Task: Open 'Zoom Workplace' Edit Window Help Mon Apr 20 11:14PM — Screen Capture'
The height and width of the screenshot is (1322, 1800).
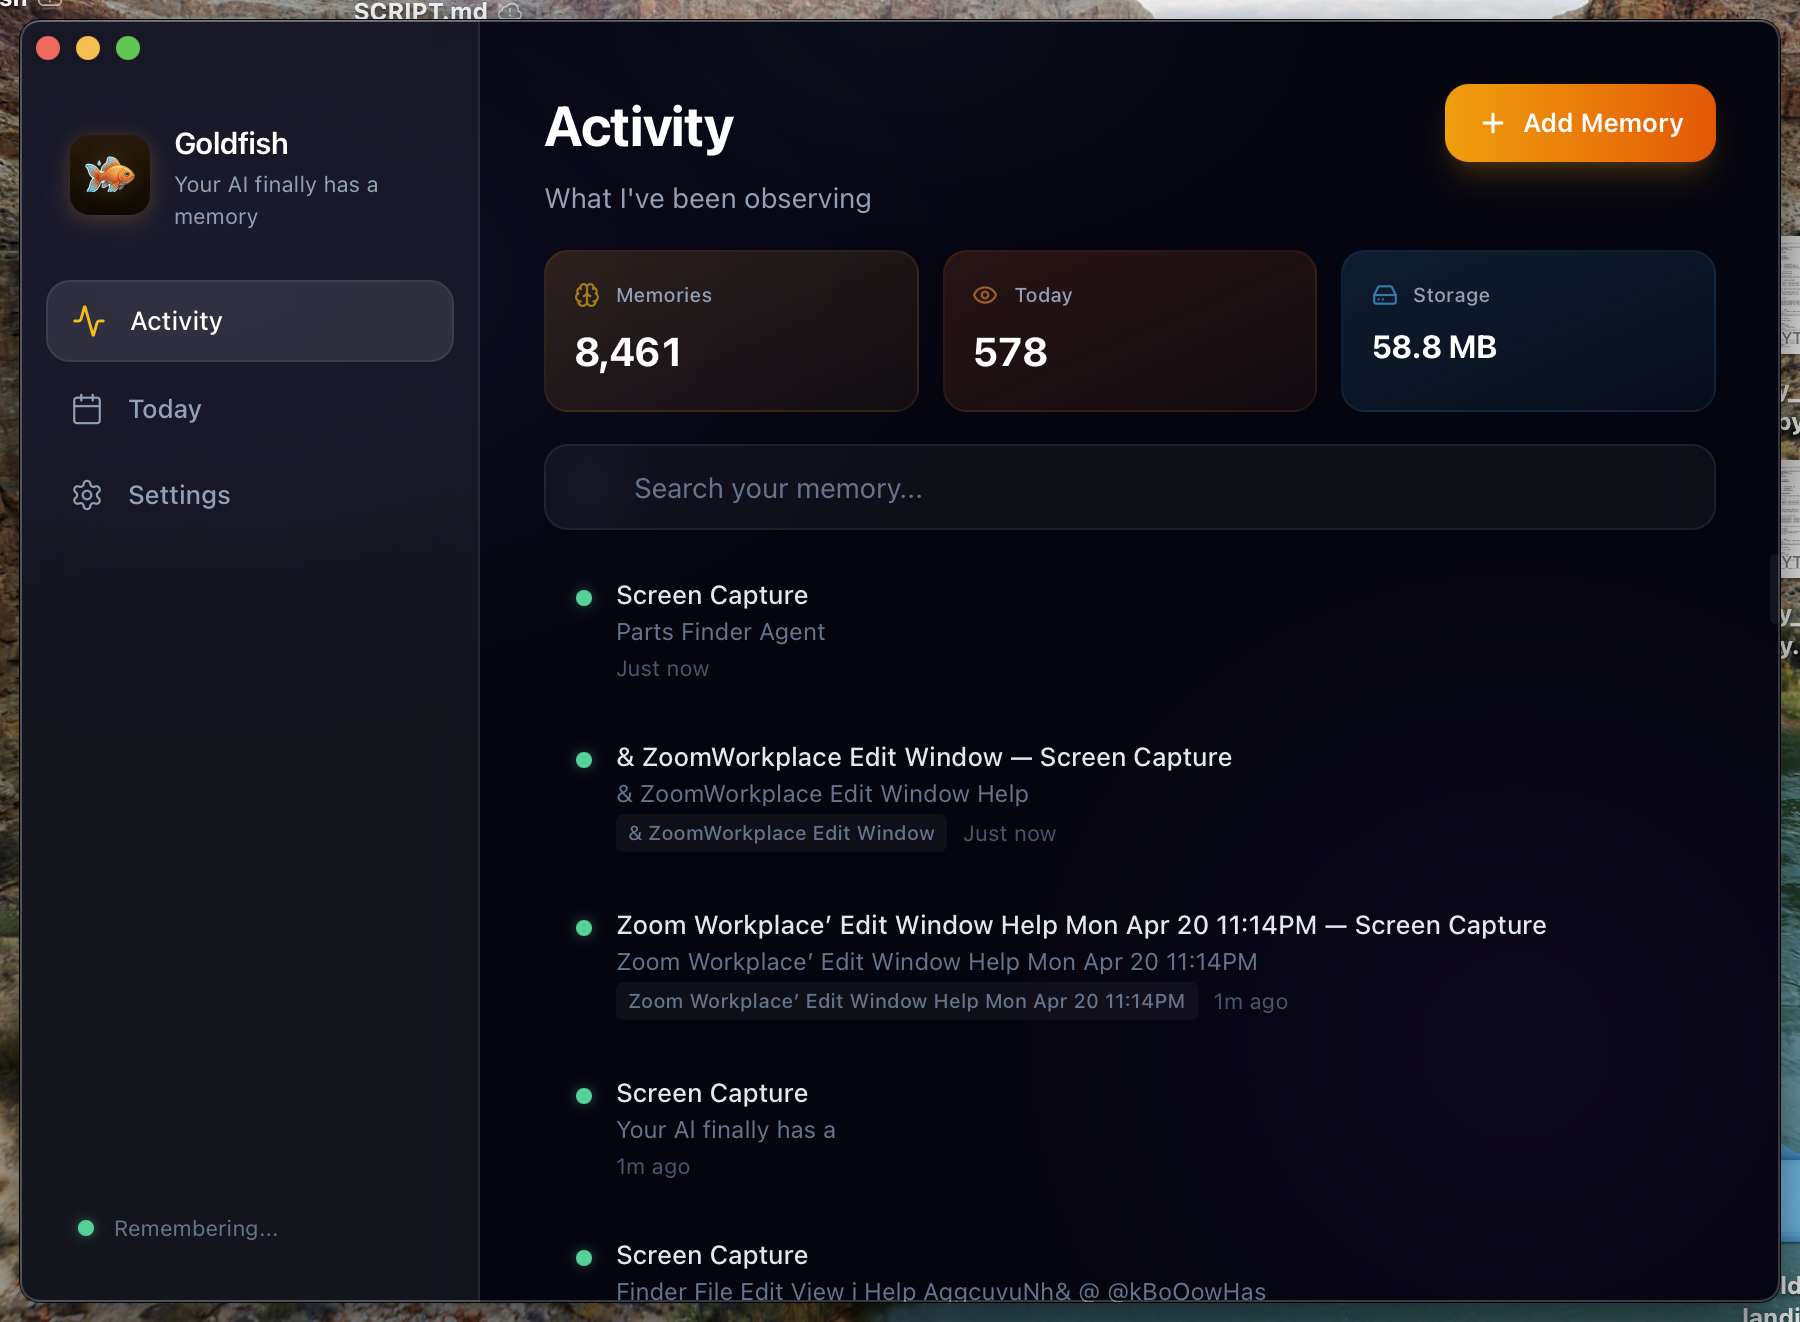Action: click(x=1081, y=925)
